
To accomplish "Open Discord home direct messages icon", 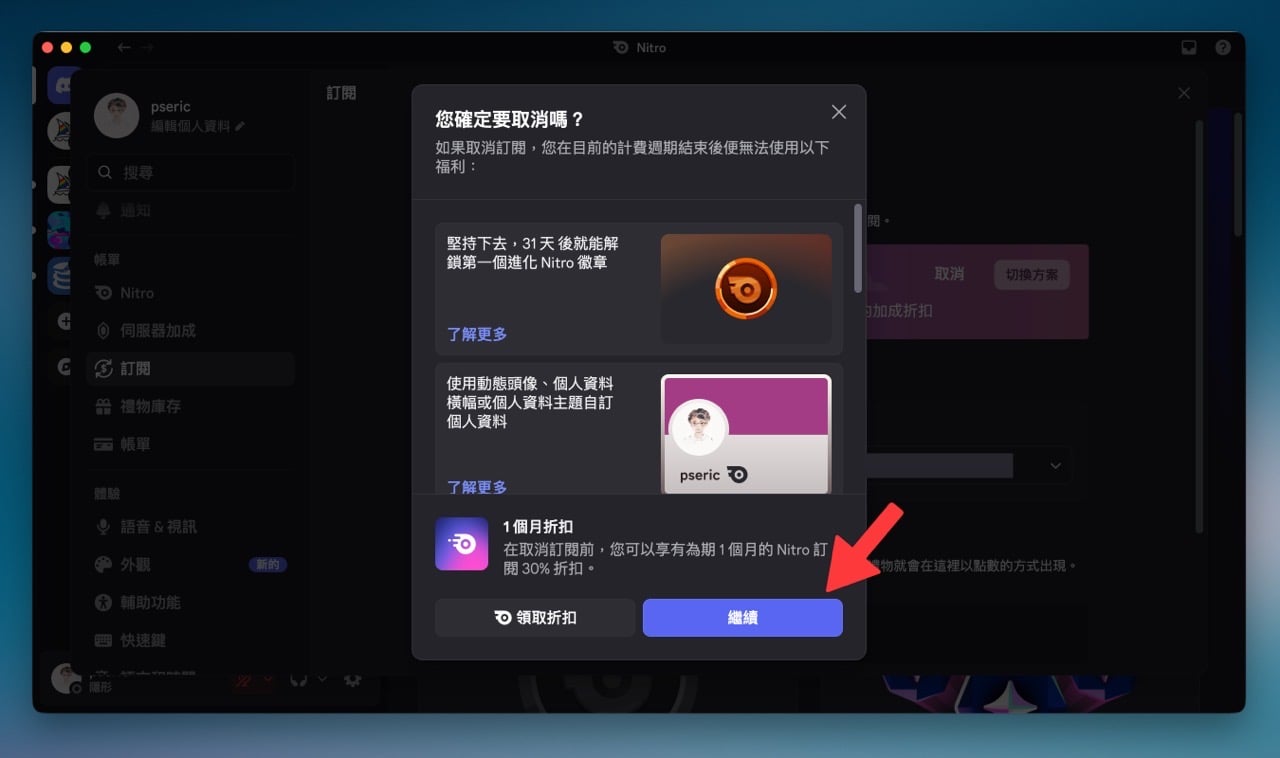I will (64, 86).
